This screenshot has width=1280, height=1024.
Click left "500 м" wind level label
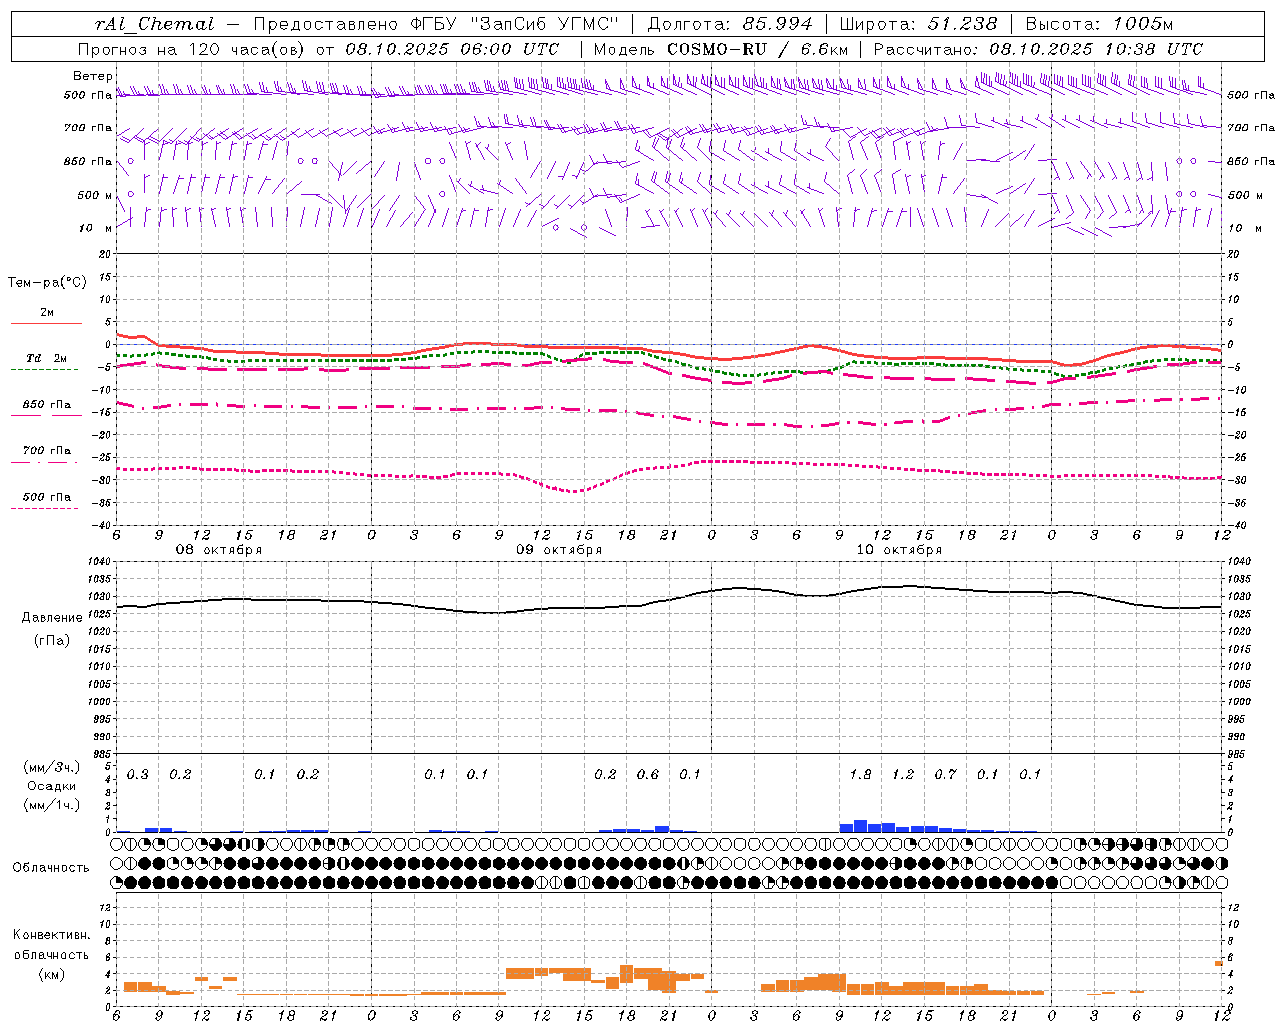tap(95, 195)
